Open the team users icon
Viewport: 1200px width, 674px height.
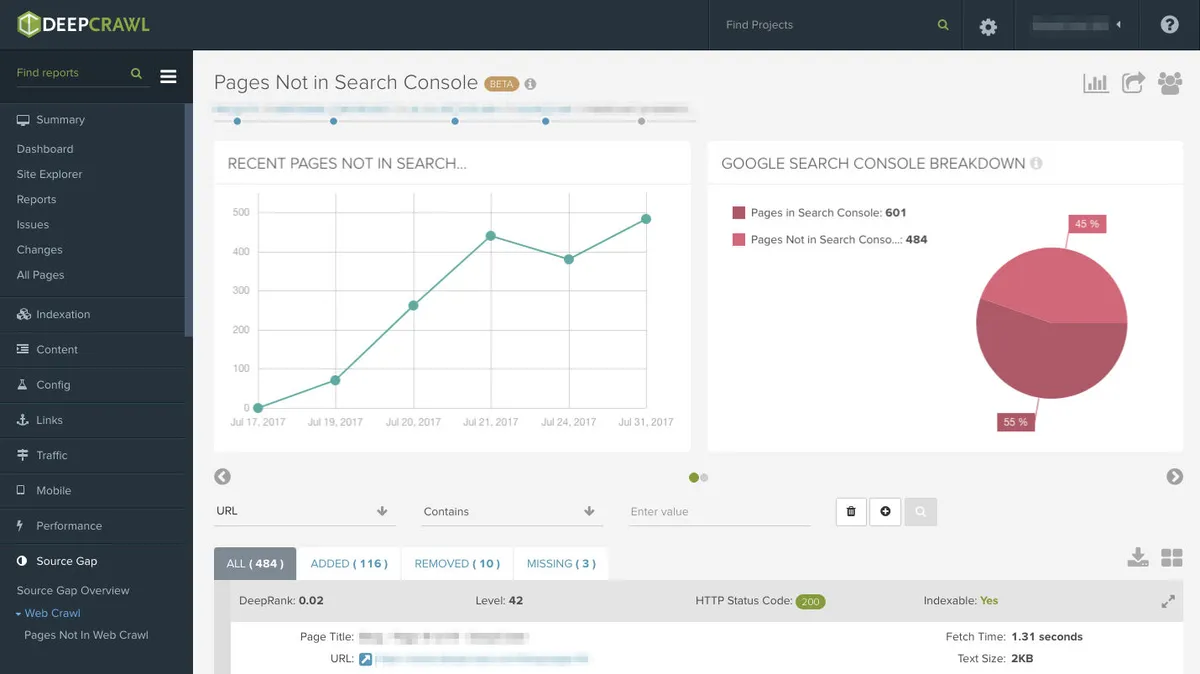point(1170,83)
